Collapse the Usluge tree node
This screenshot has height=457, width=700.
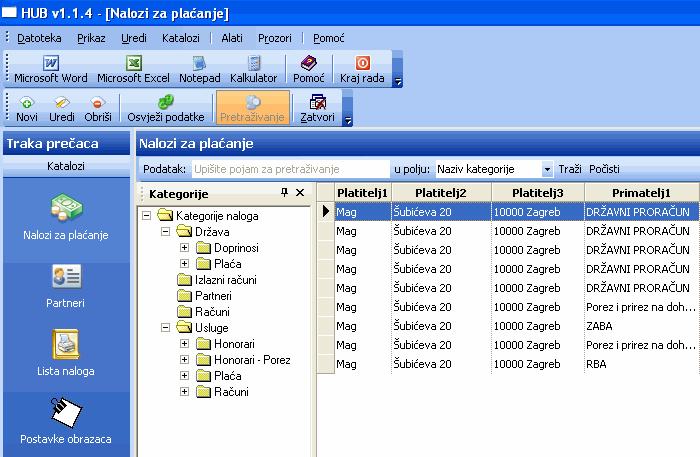tap(166, 328)
